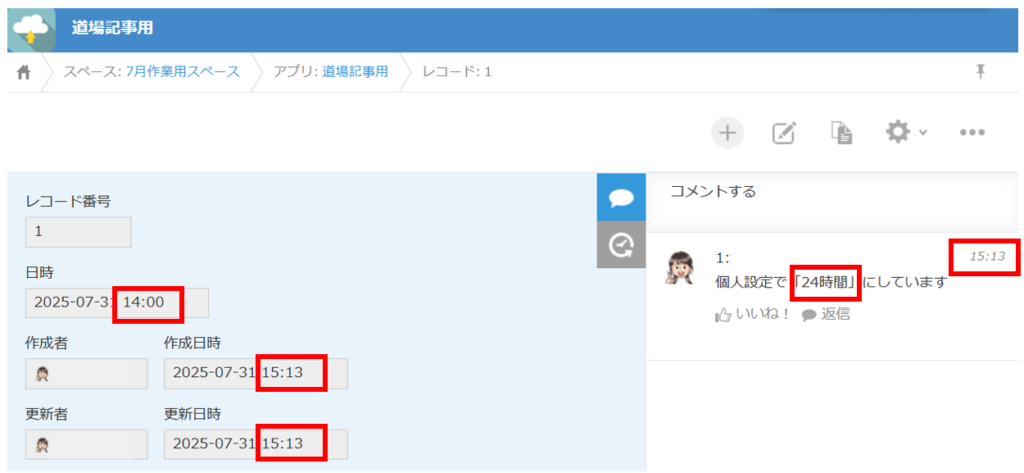The width and height of the screenshot is (1024, 473).
Task: Add a new record with plus icon
Action: click(x=728, y=133)
